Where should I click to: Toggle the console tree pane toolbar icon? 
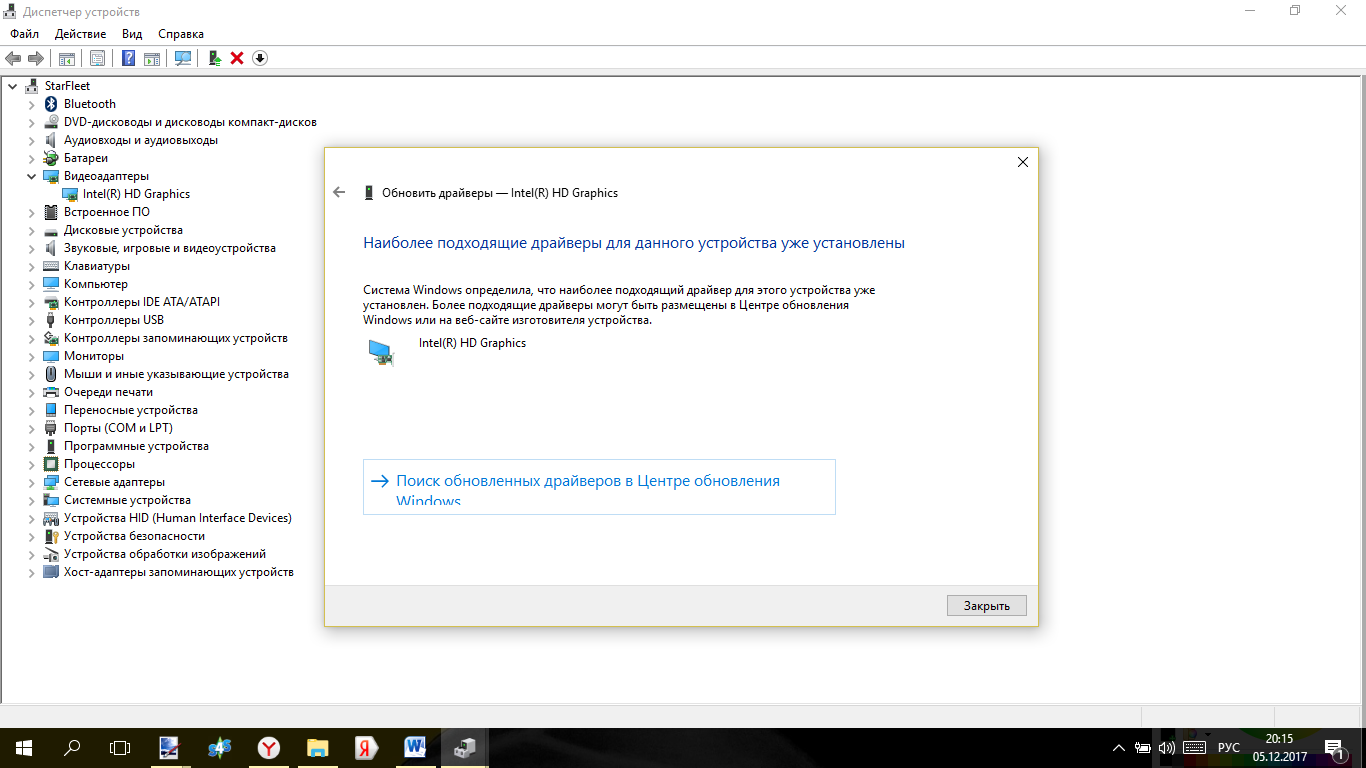tap(66, 58)
